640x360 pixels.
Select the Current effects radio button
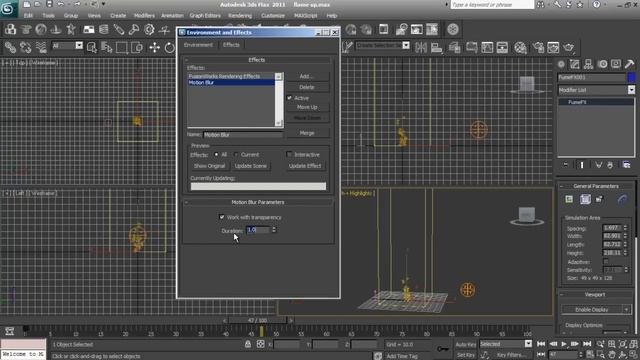pos(236,154)
